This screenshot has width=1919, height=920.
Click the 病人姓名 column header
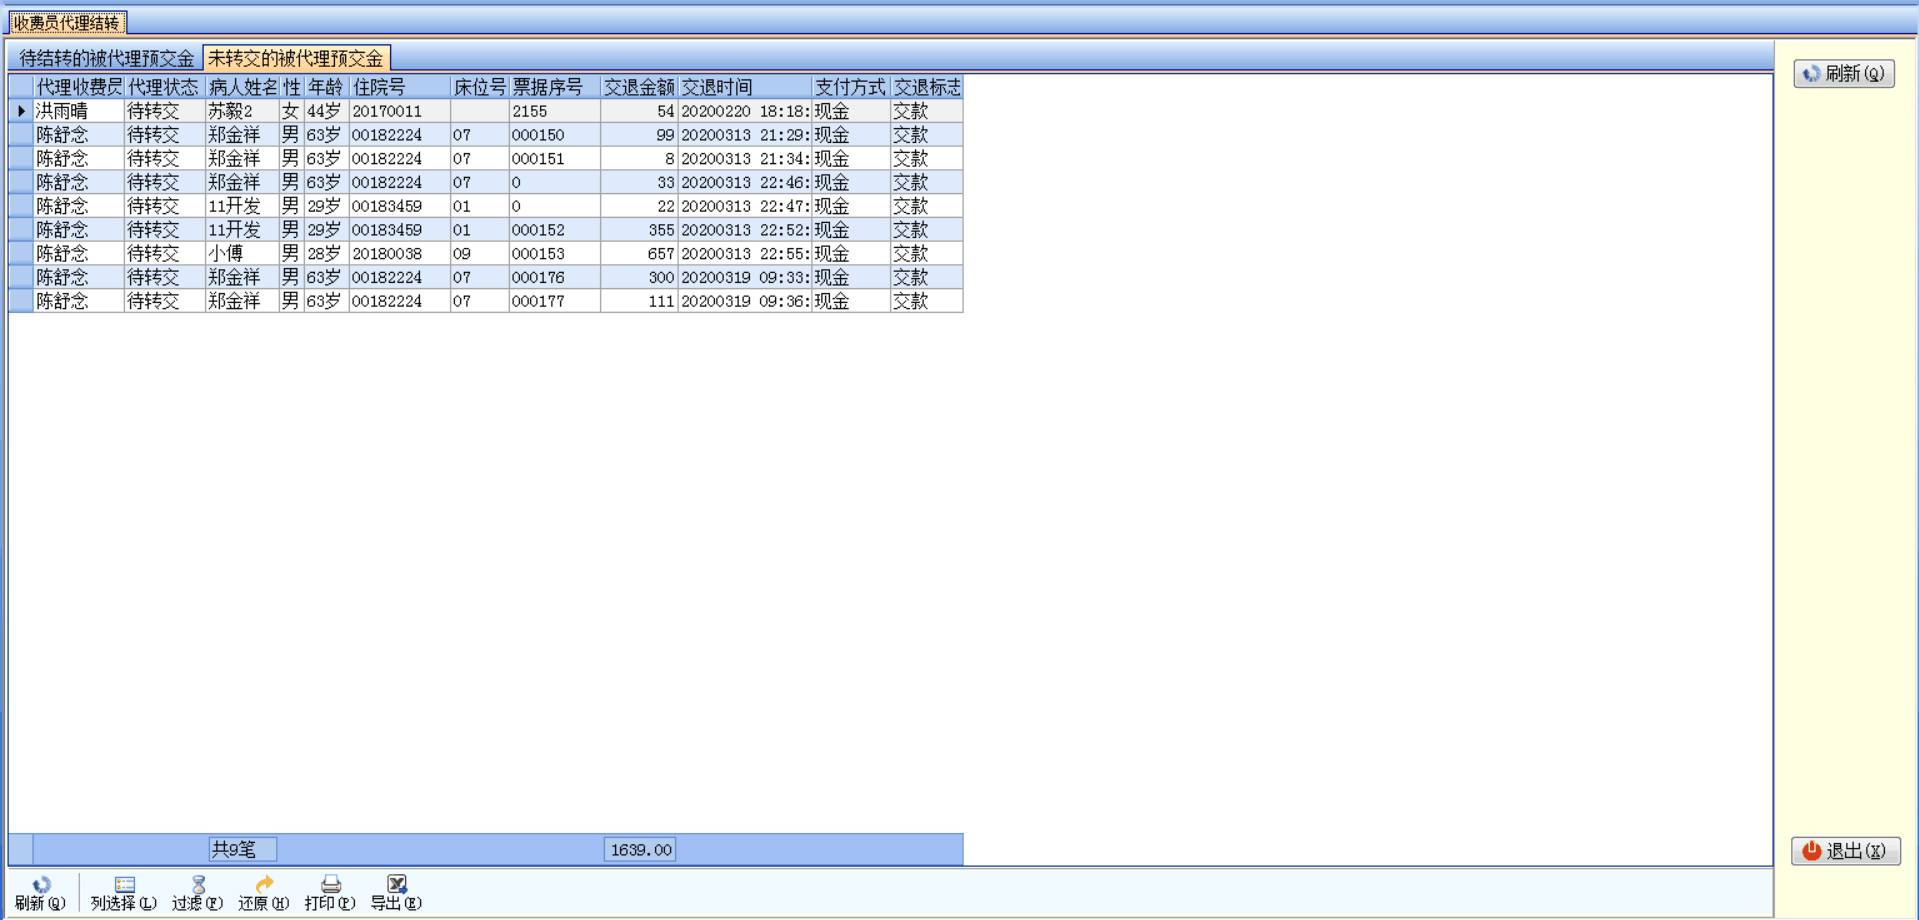pos(242,87)
